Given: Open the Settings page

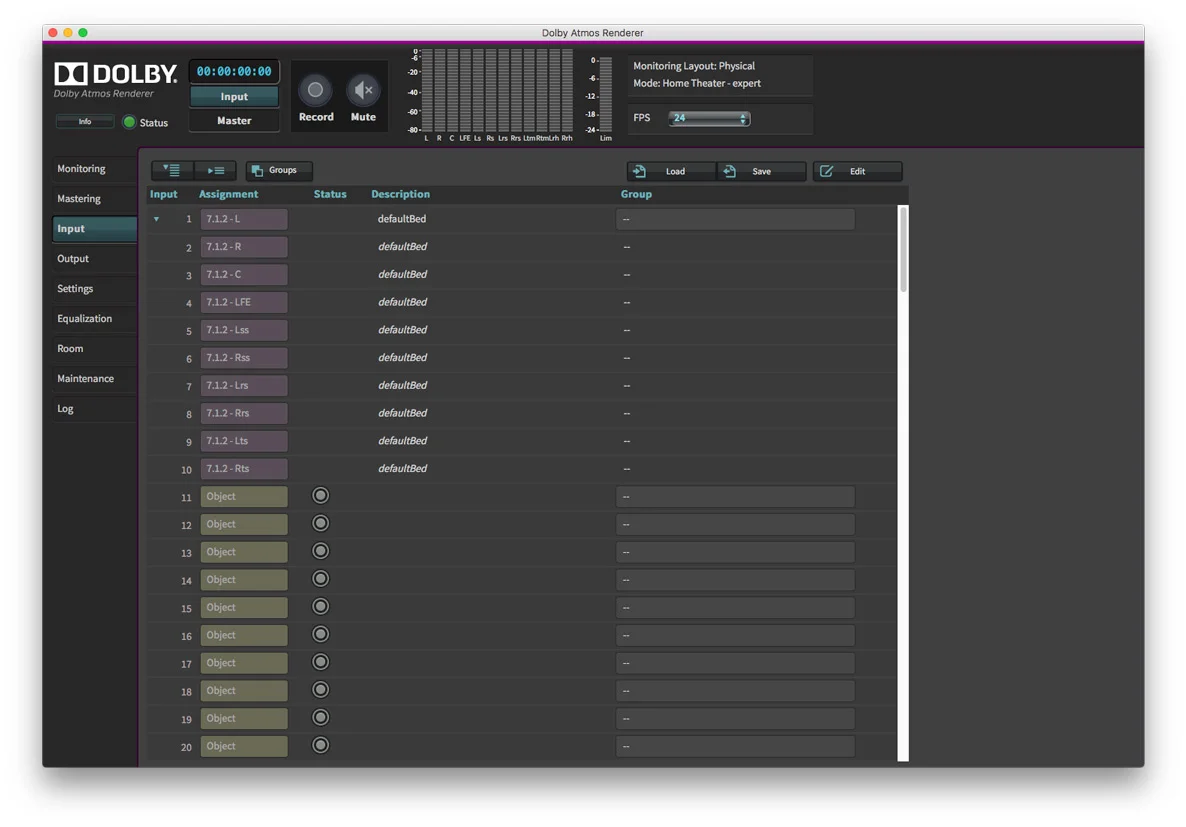Looking at the screenshot, I should click(x=94, y=288).
